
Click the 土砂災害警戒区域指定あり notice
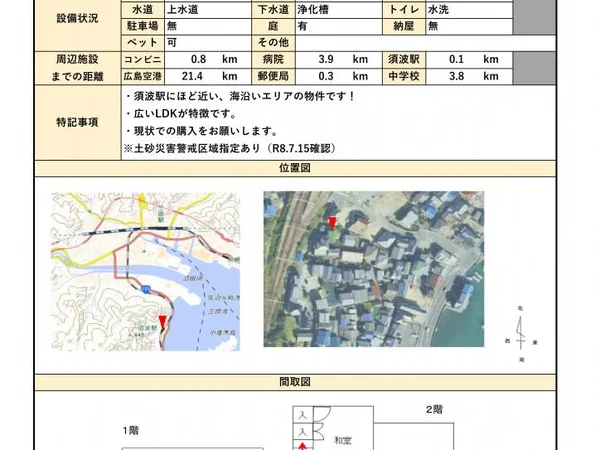click(x=230, y=148)
